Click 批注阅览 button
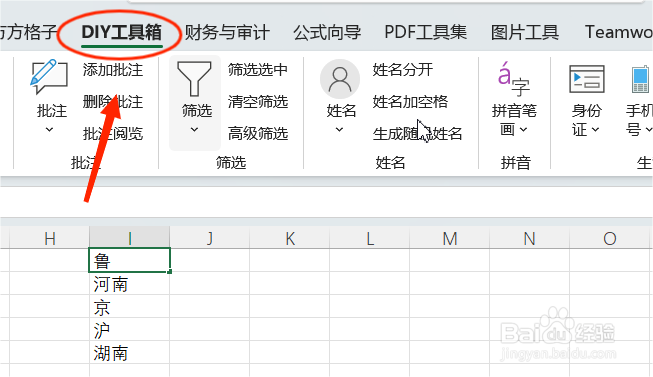 click(x=113, y=134)
